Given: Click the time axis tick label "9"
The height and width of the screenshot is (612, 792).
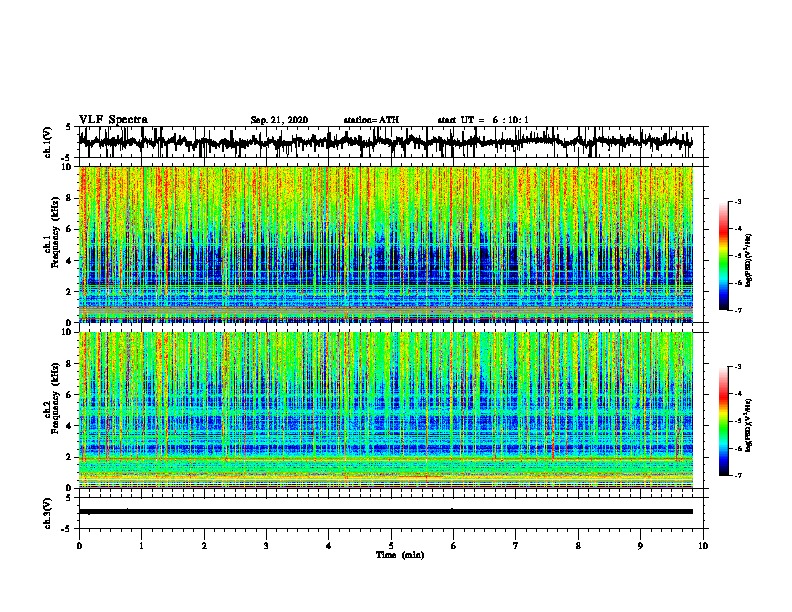Looking at the screenshot, I should click(640, 546).
